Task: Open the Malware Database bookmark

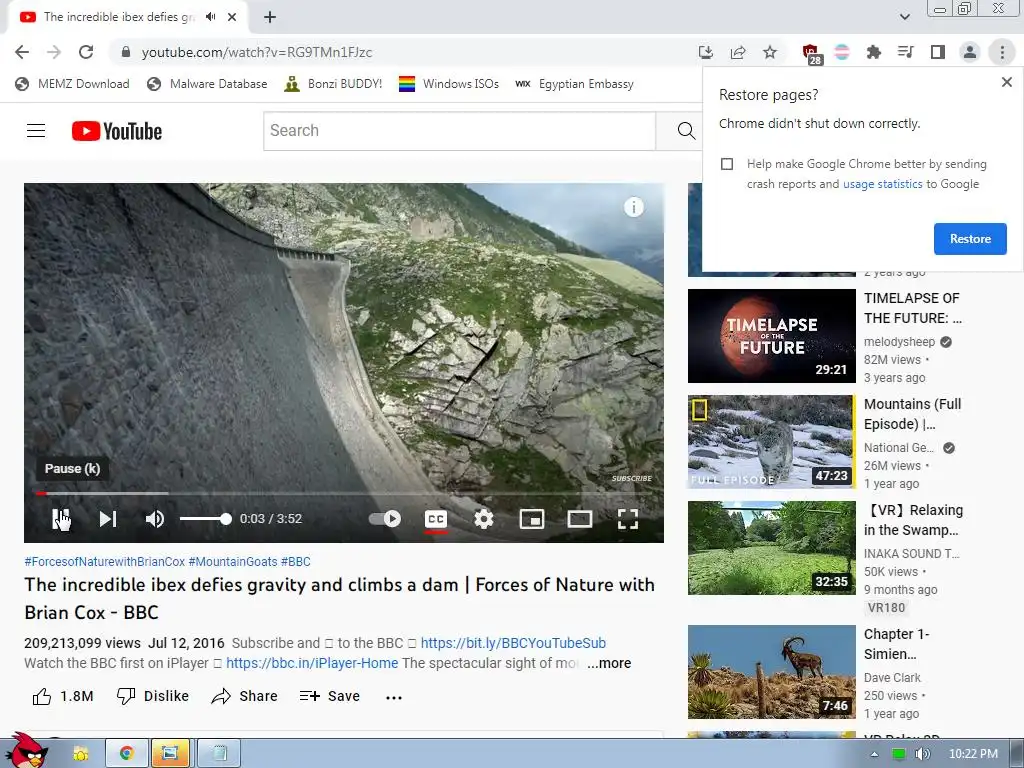Action: [207, 84]
